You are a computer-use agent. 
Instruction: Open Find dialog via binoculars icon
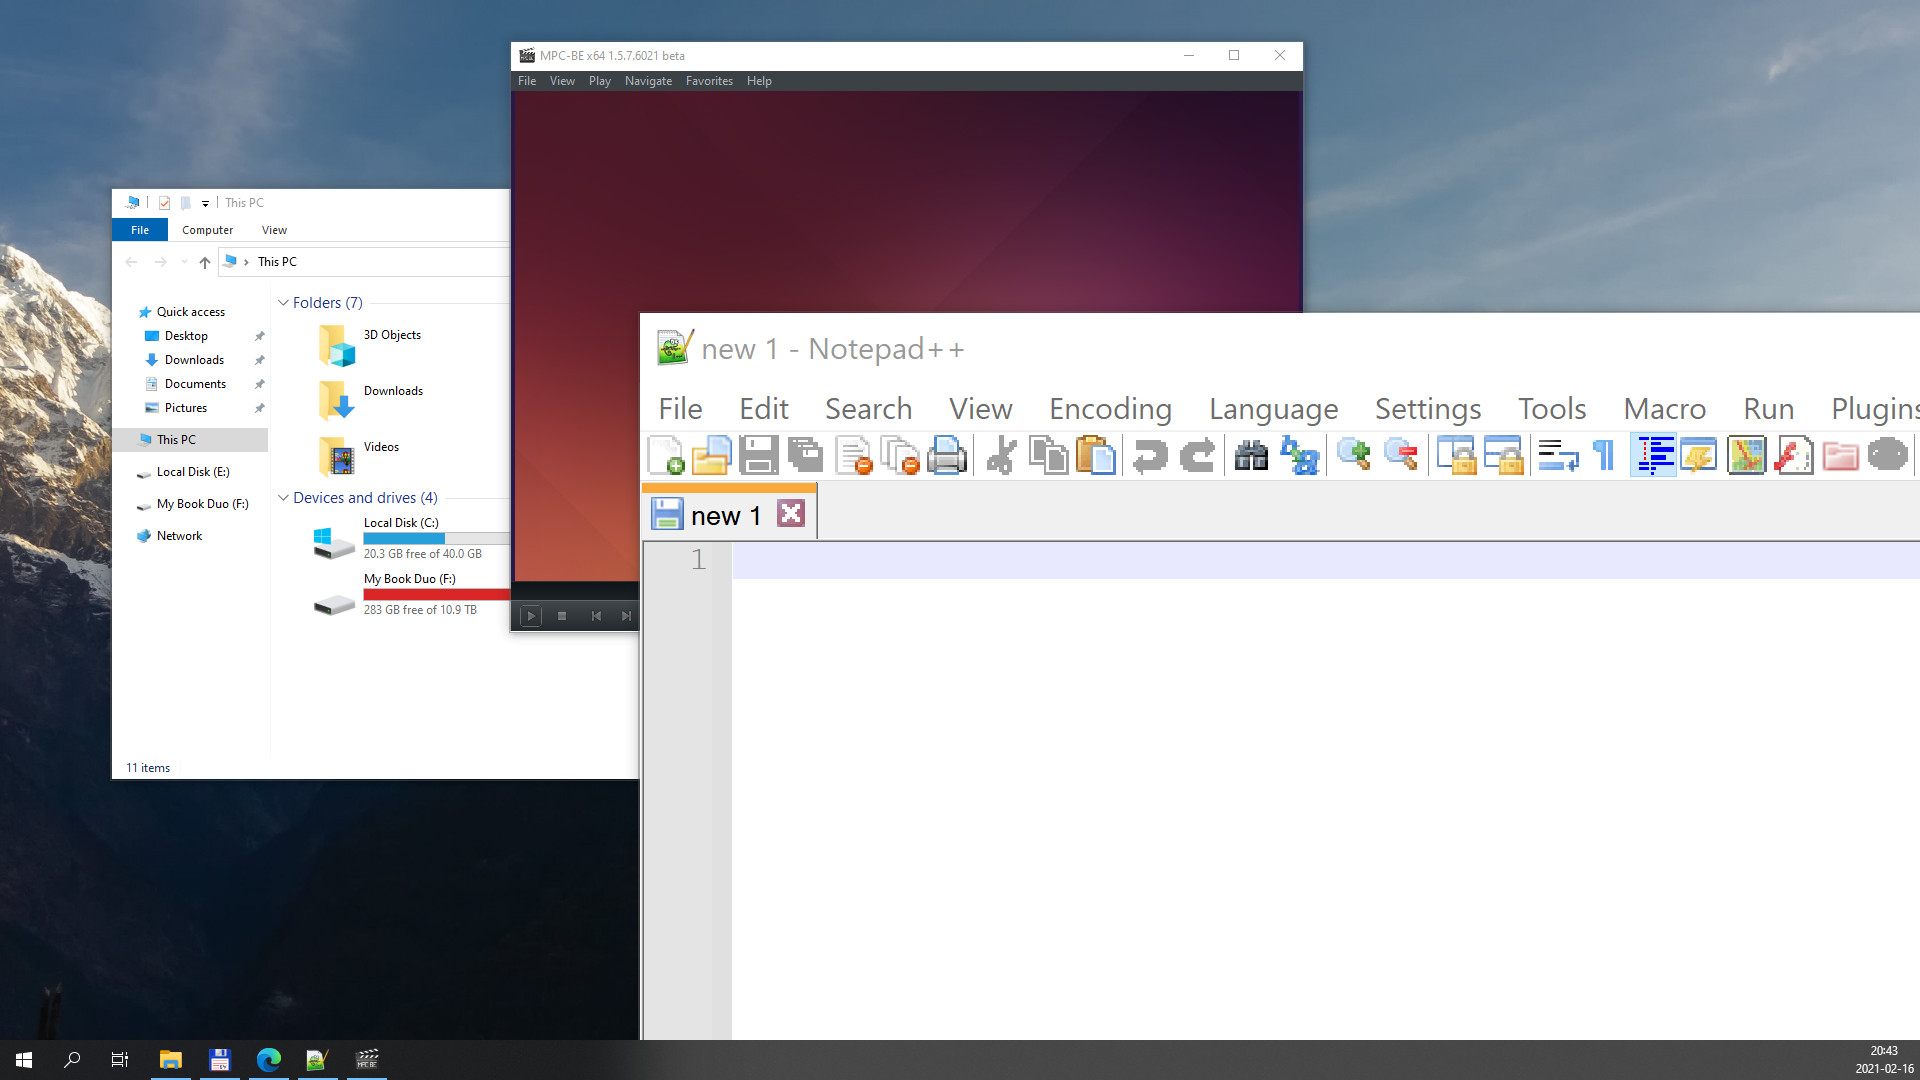[1250, 455]
